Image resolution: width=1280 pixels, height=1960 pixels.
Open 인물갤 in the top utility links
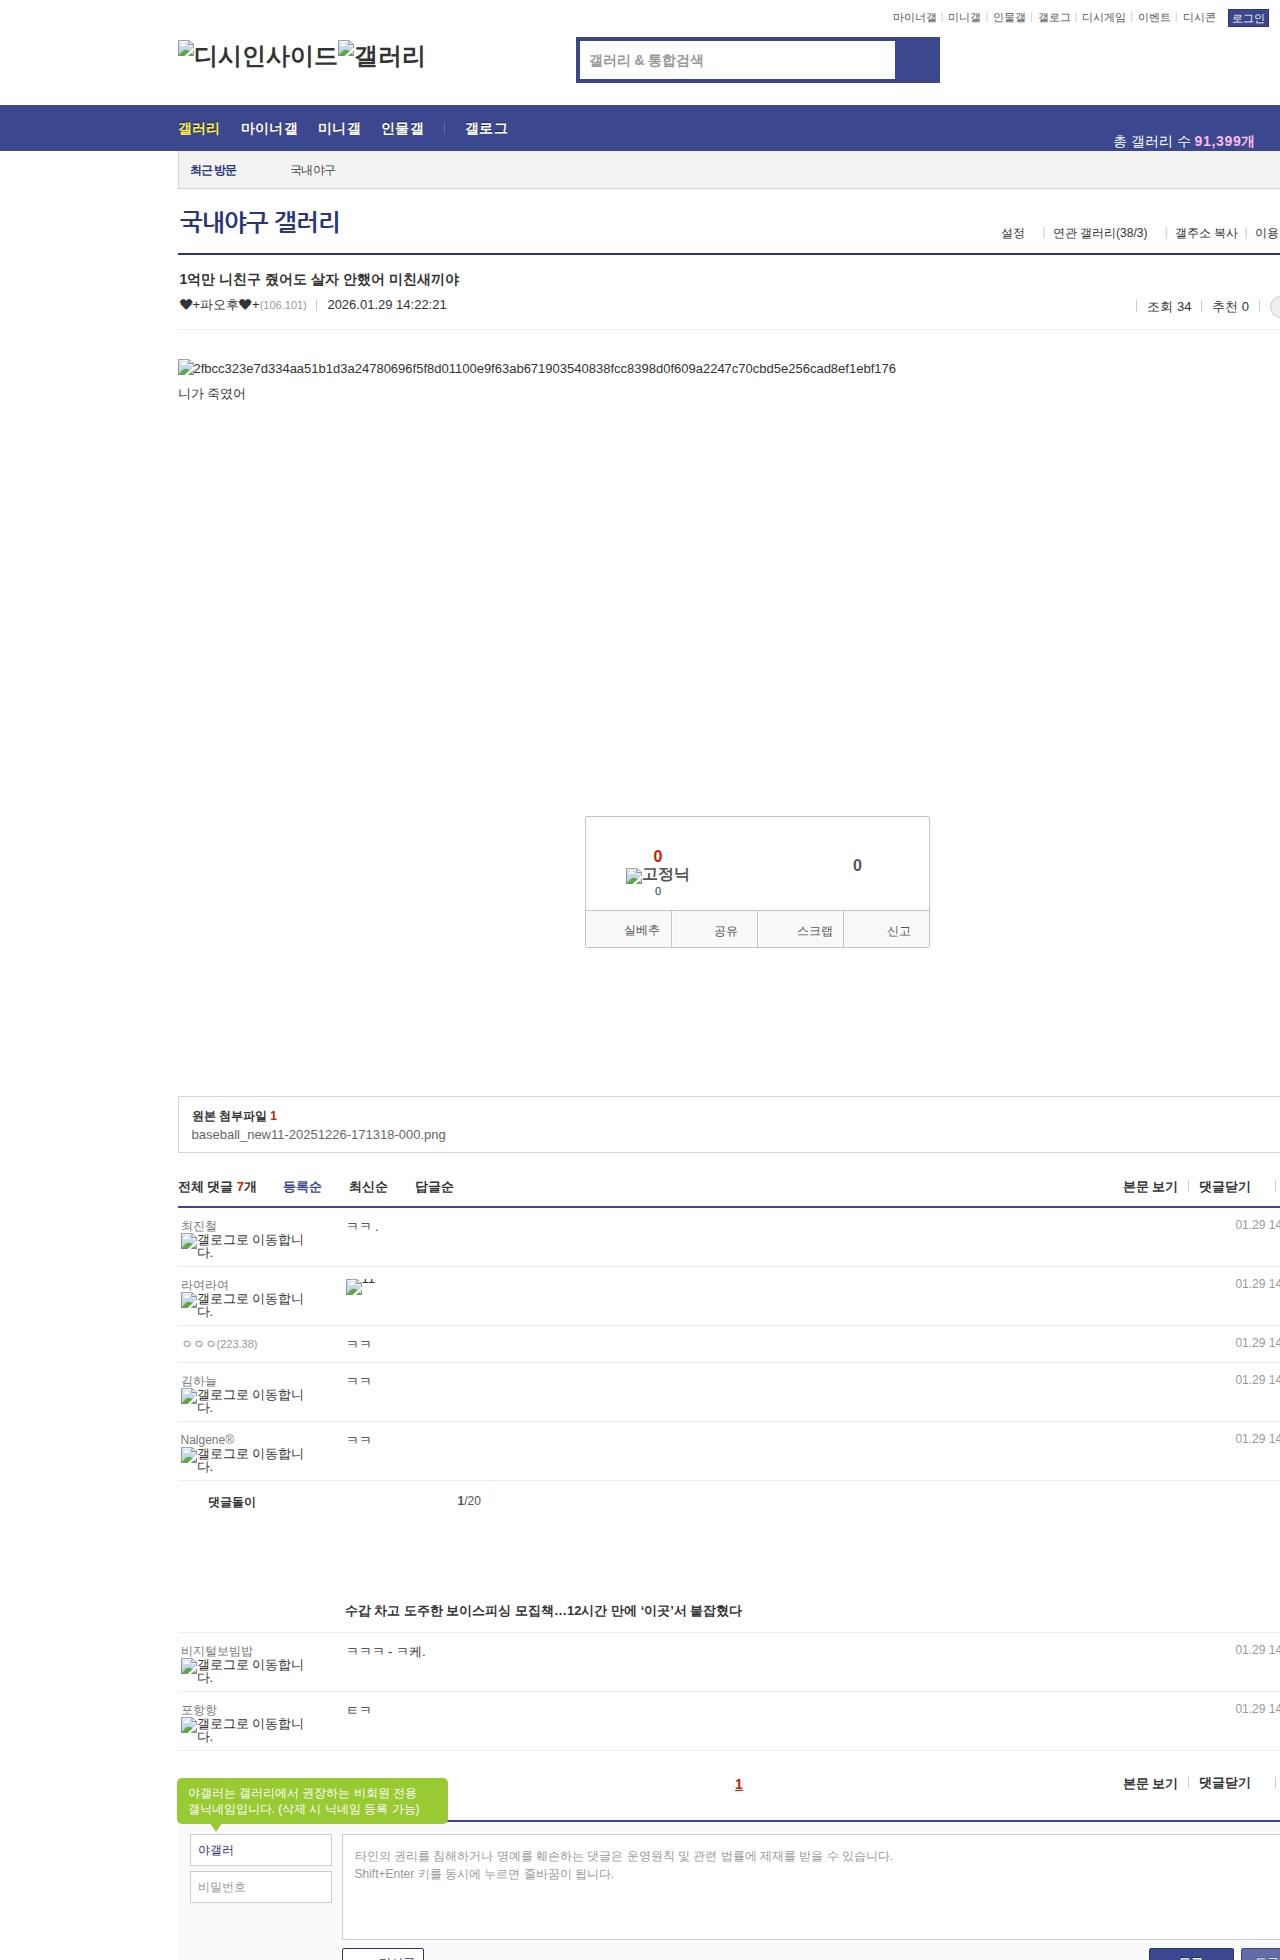coord(1009,18)
